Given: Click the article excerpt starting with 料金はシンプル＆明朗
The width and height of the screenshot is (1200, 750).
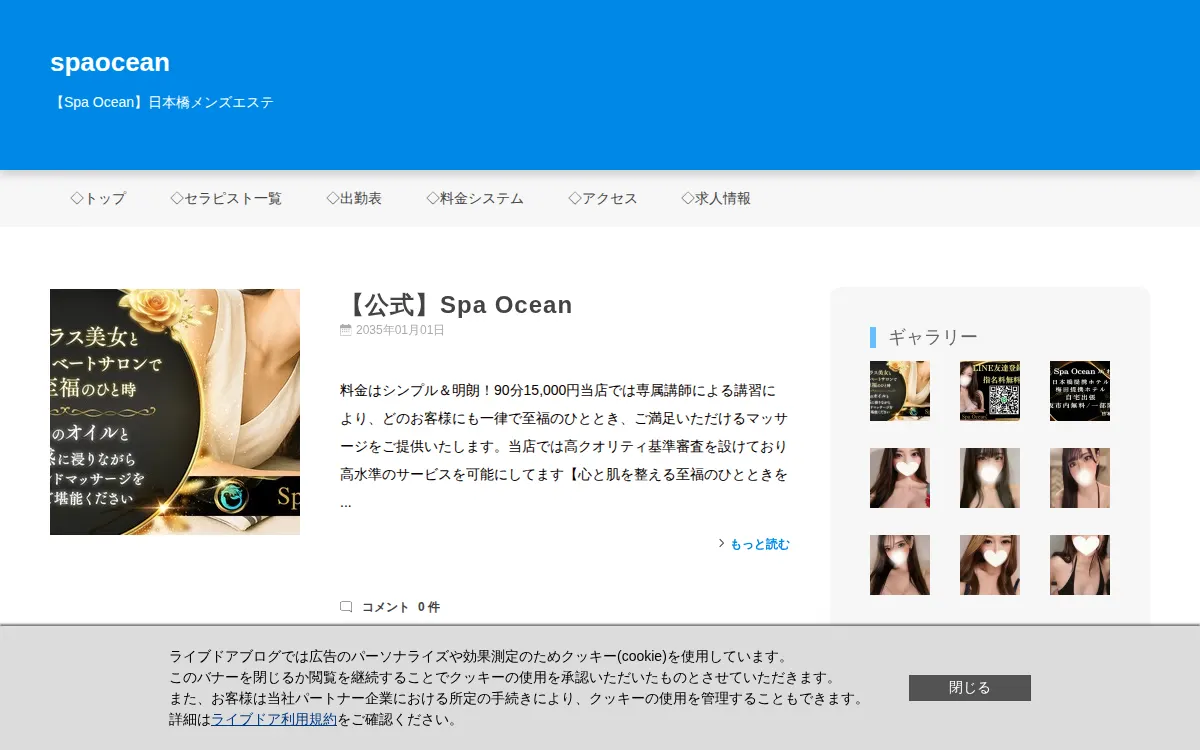Looking at the screenshot, I should tap(564, 446).
